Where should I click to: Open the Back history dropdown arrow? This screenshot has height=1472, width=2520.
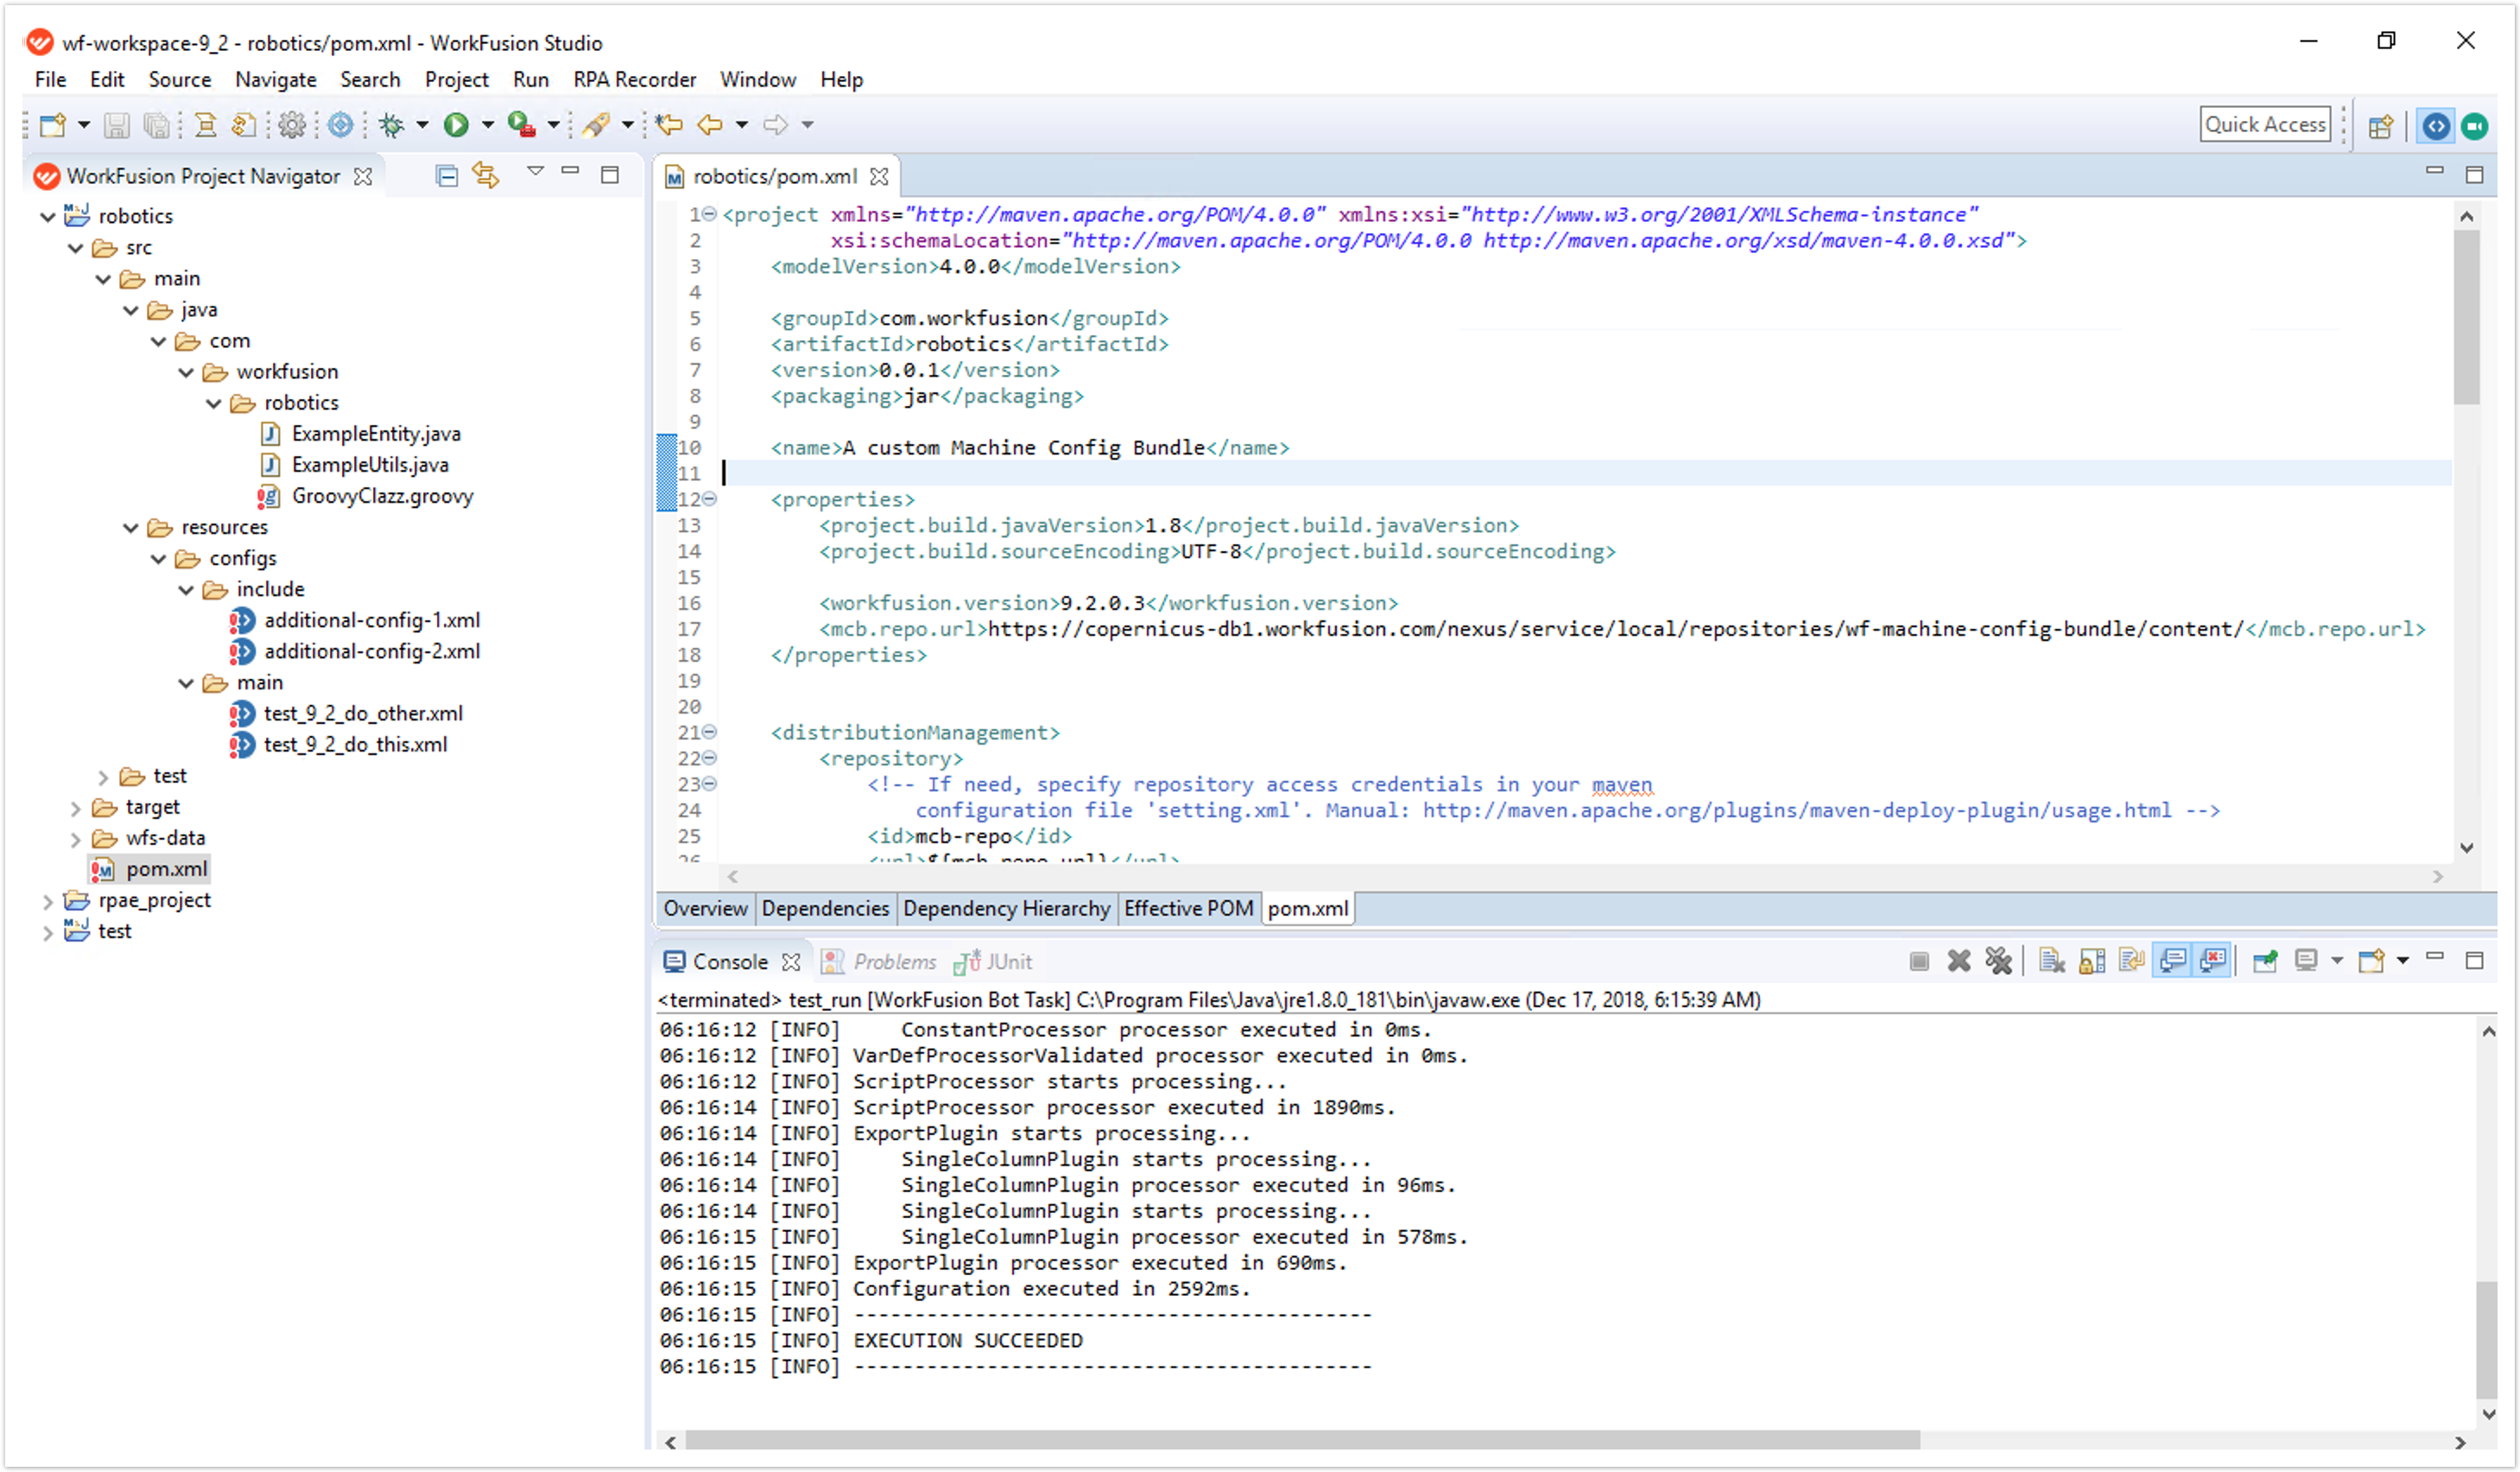[742, 125]
